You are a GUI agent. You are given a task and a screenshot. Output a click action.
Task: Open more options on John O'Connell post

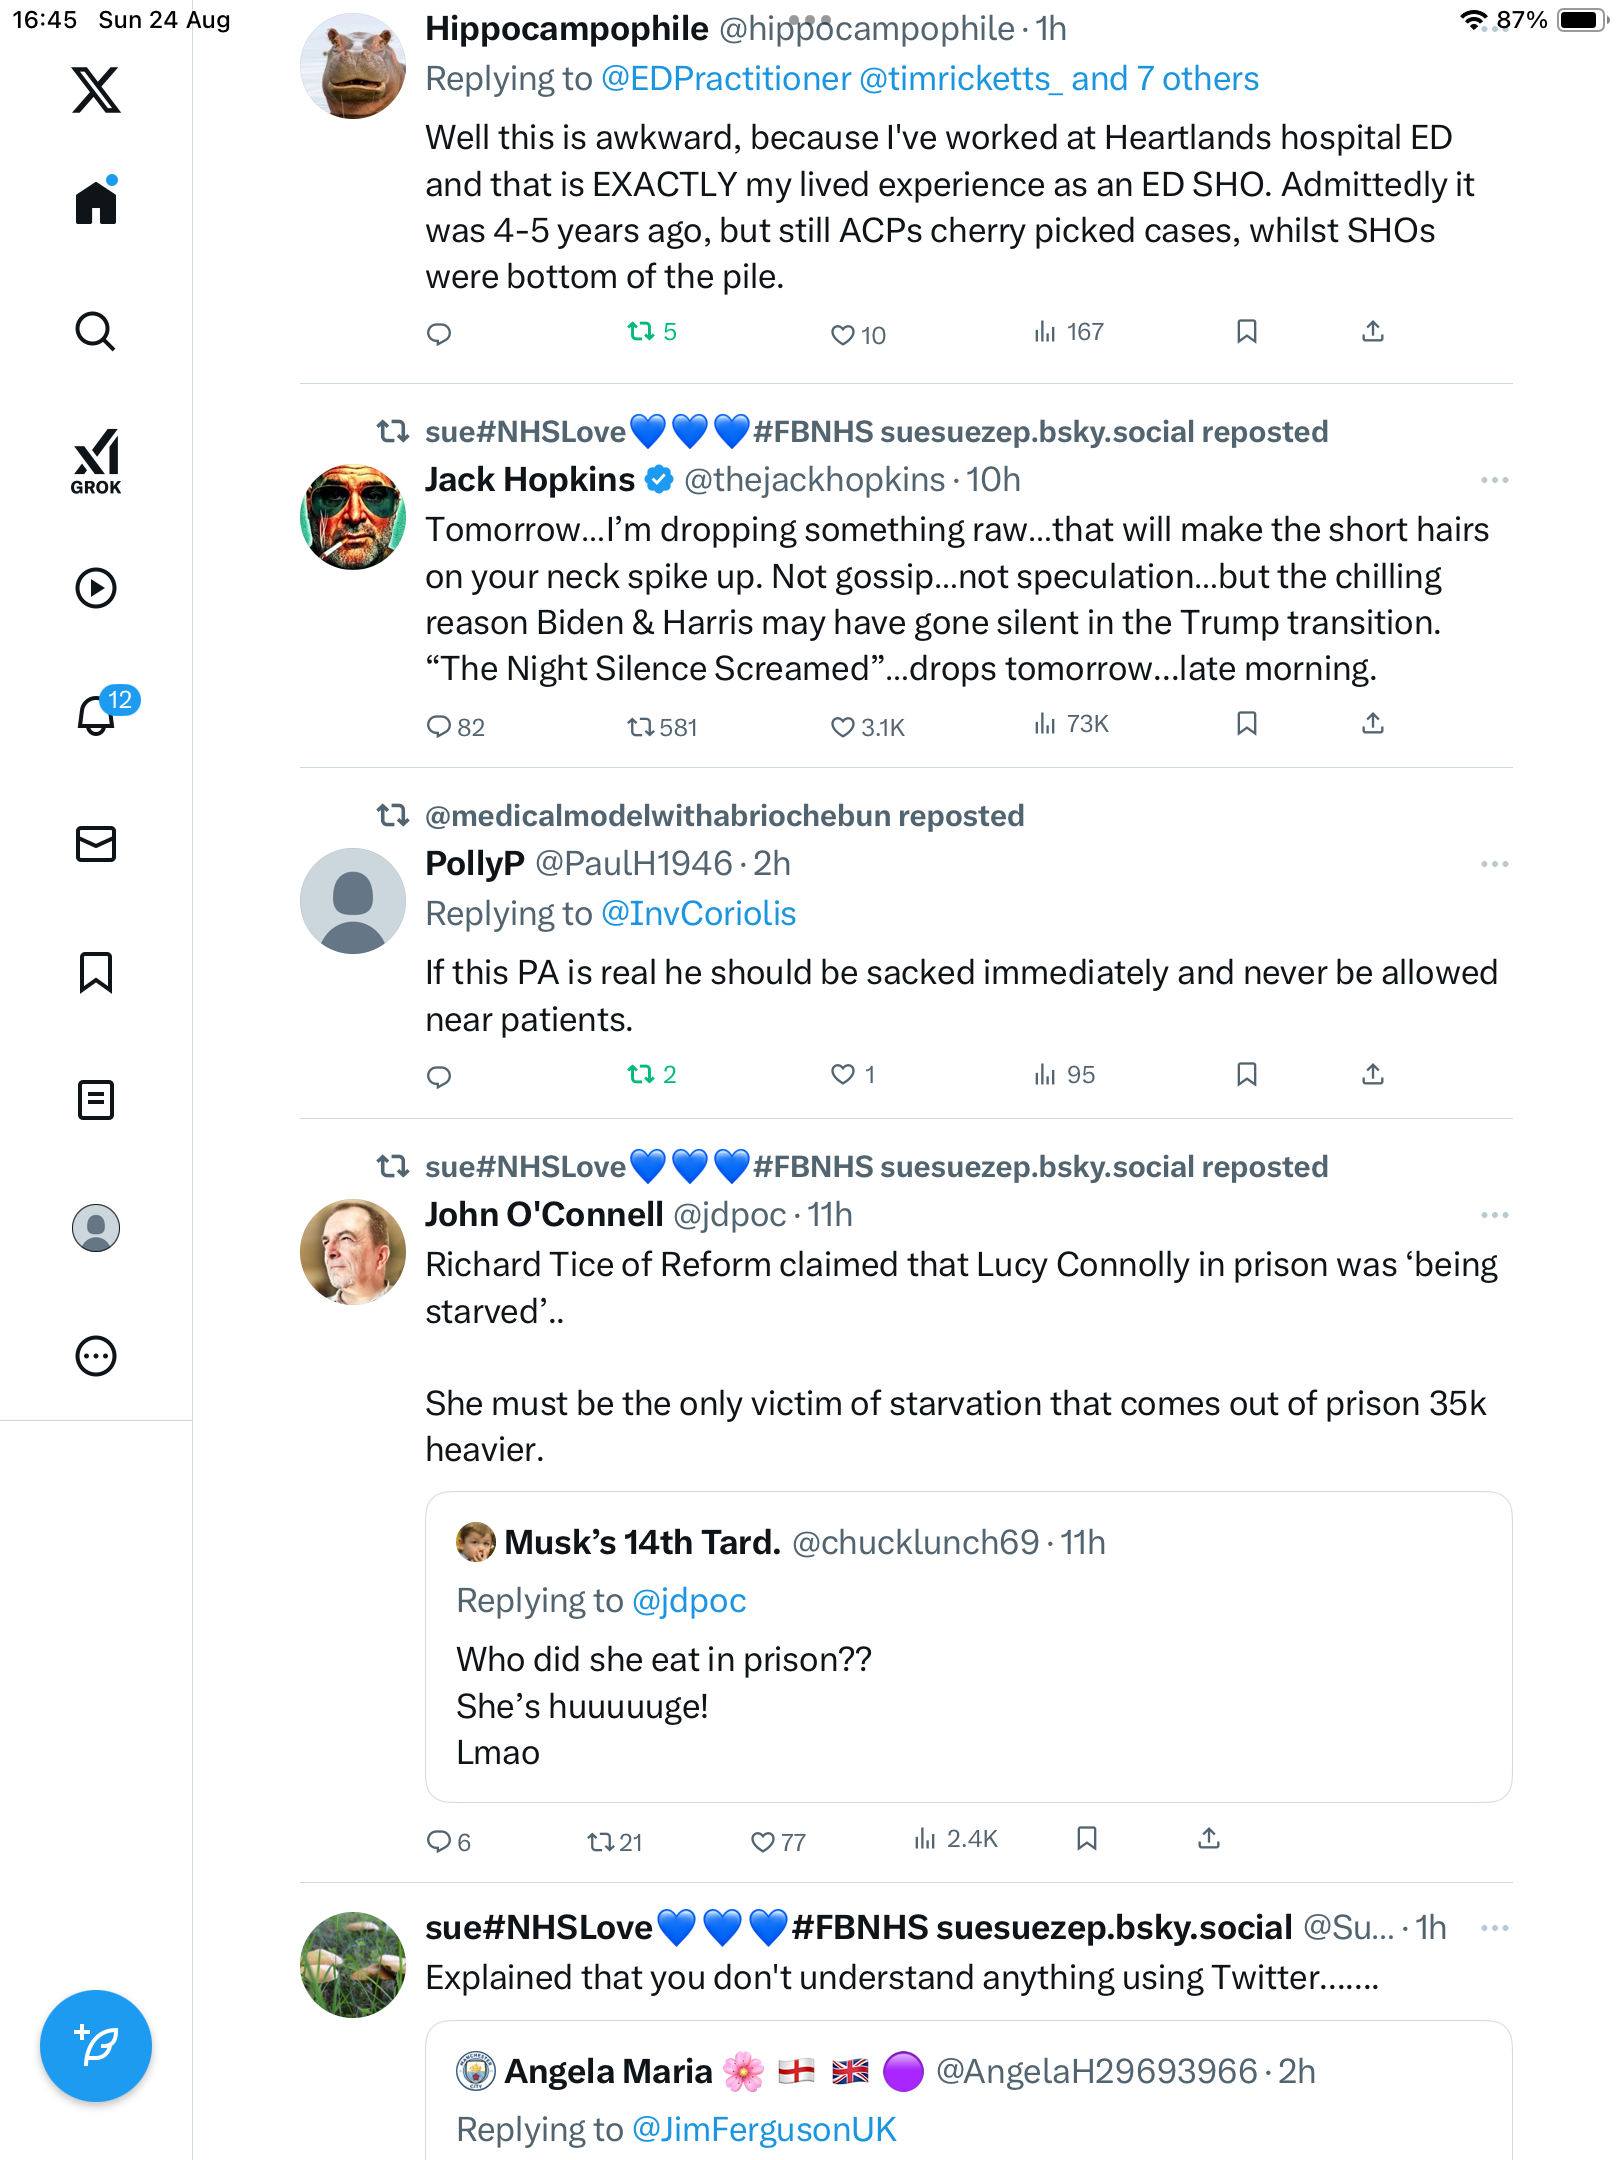[x=1494, y=1215]
